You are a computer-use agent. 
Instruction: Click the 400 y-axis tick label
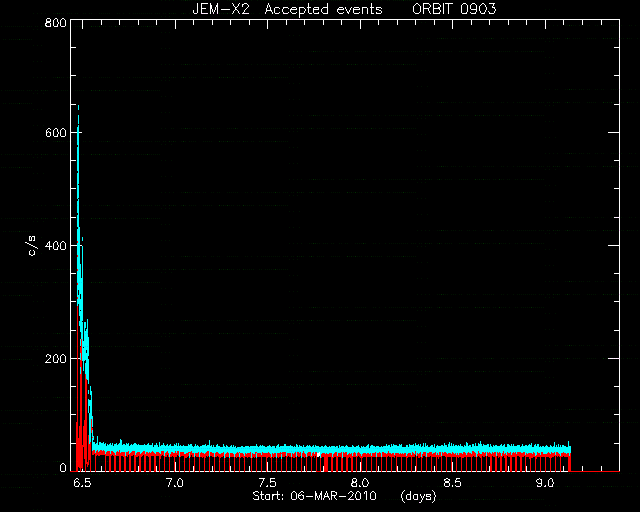coord(56,246)
